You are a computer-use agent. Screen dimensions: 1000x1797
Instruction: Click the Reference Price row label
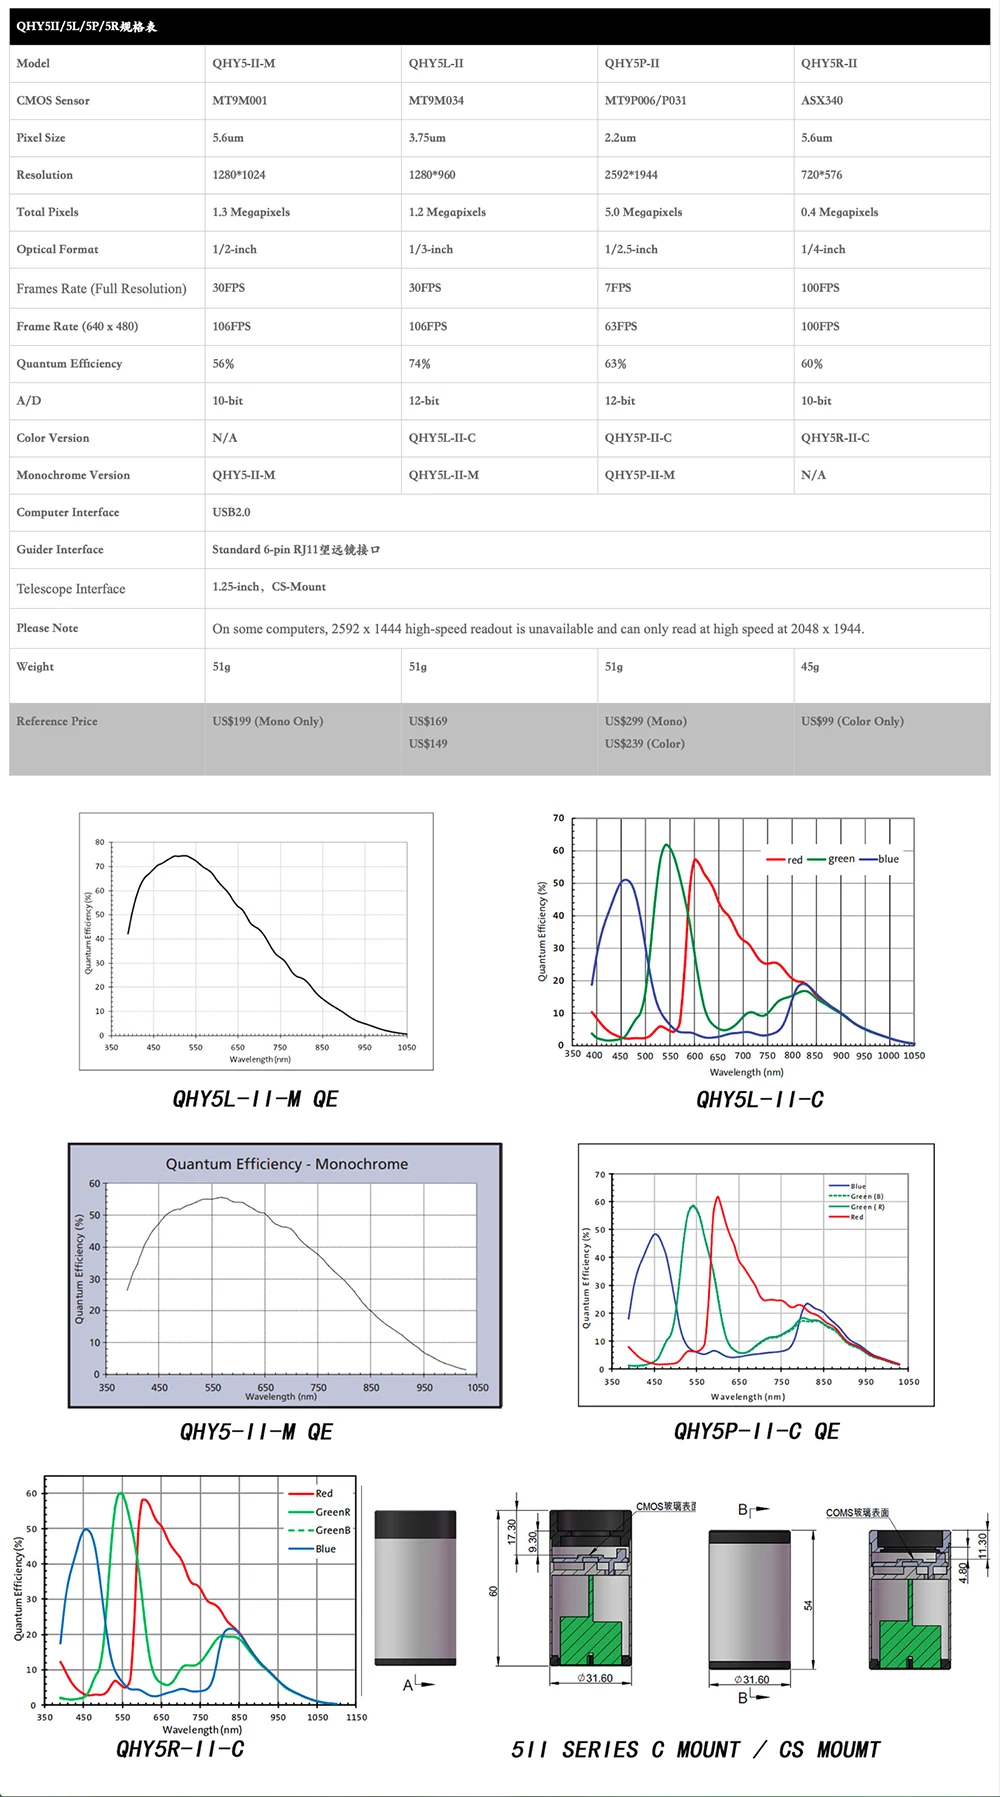[57, 721]
